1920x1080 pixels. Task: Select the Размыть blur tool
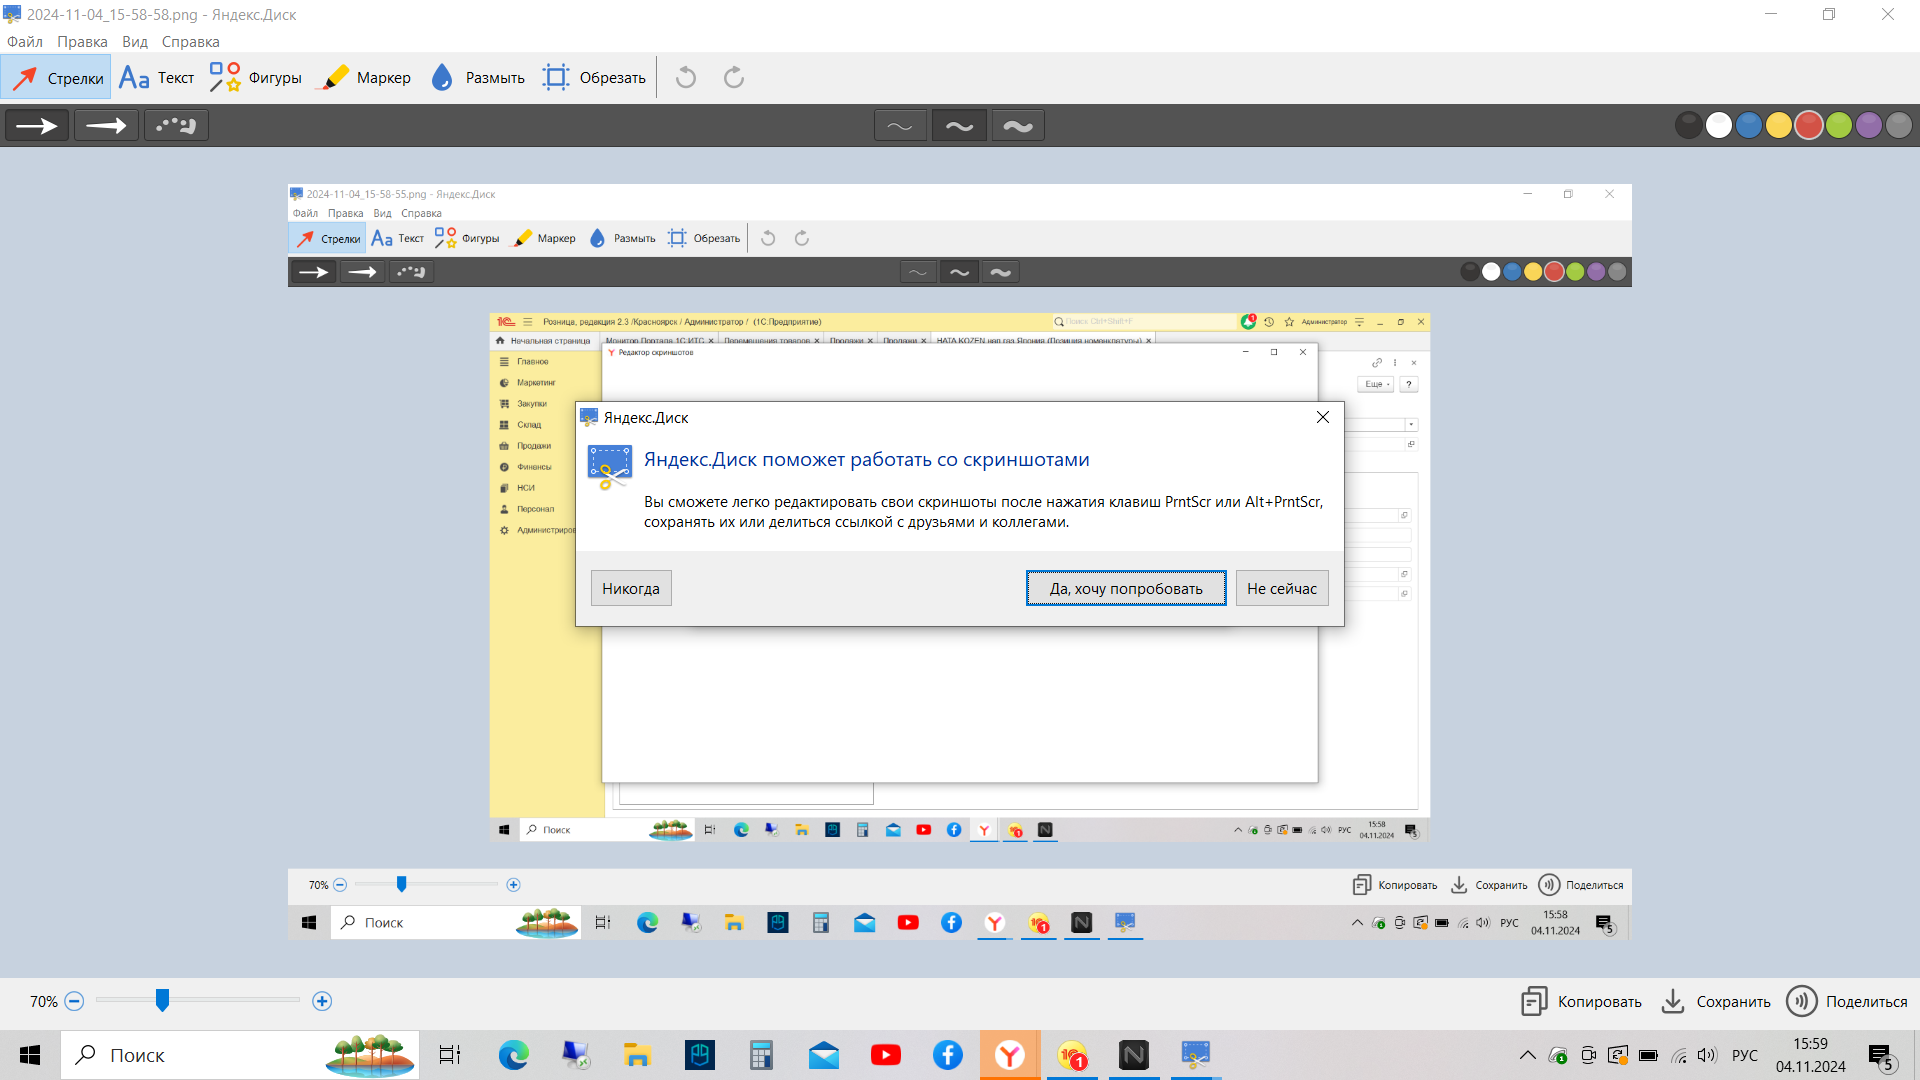[477, 78]
